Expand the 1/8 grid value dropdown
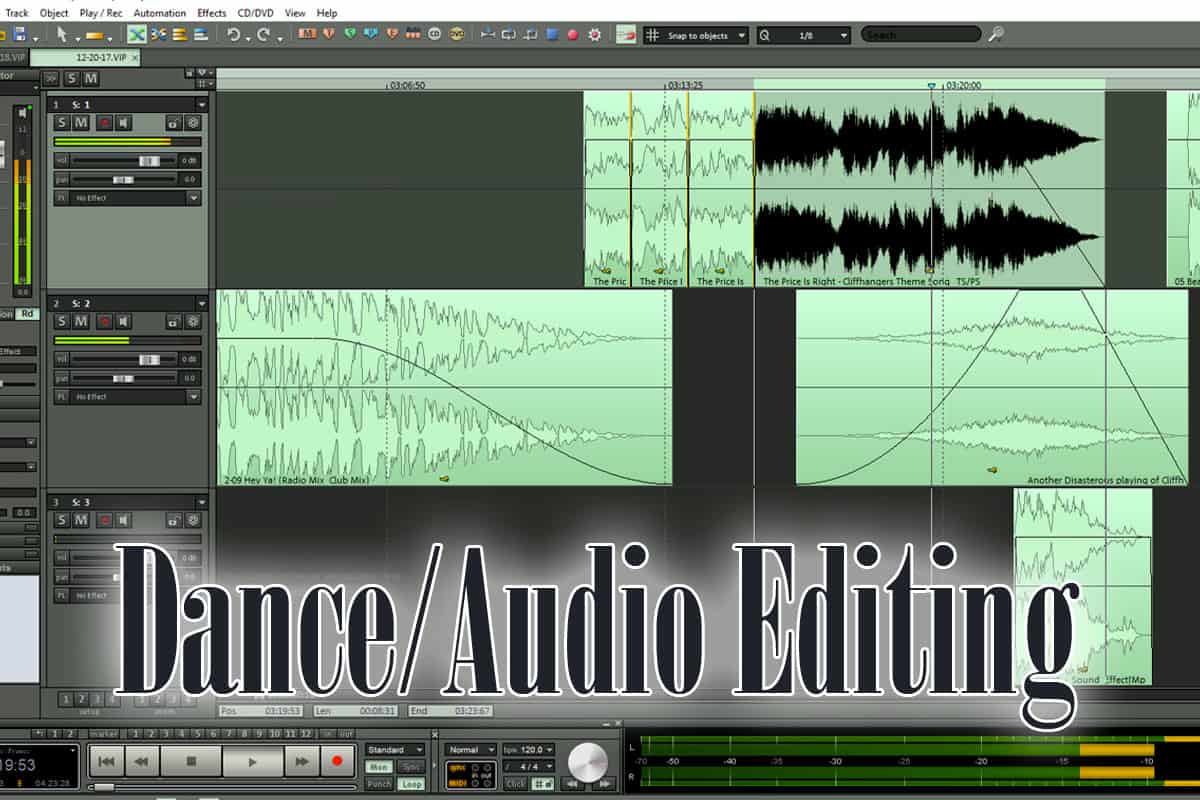This screenshot has width=1200, height=800. pyautogui.click(x=844, y=35)
